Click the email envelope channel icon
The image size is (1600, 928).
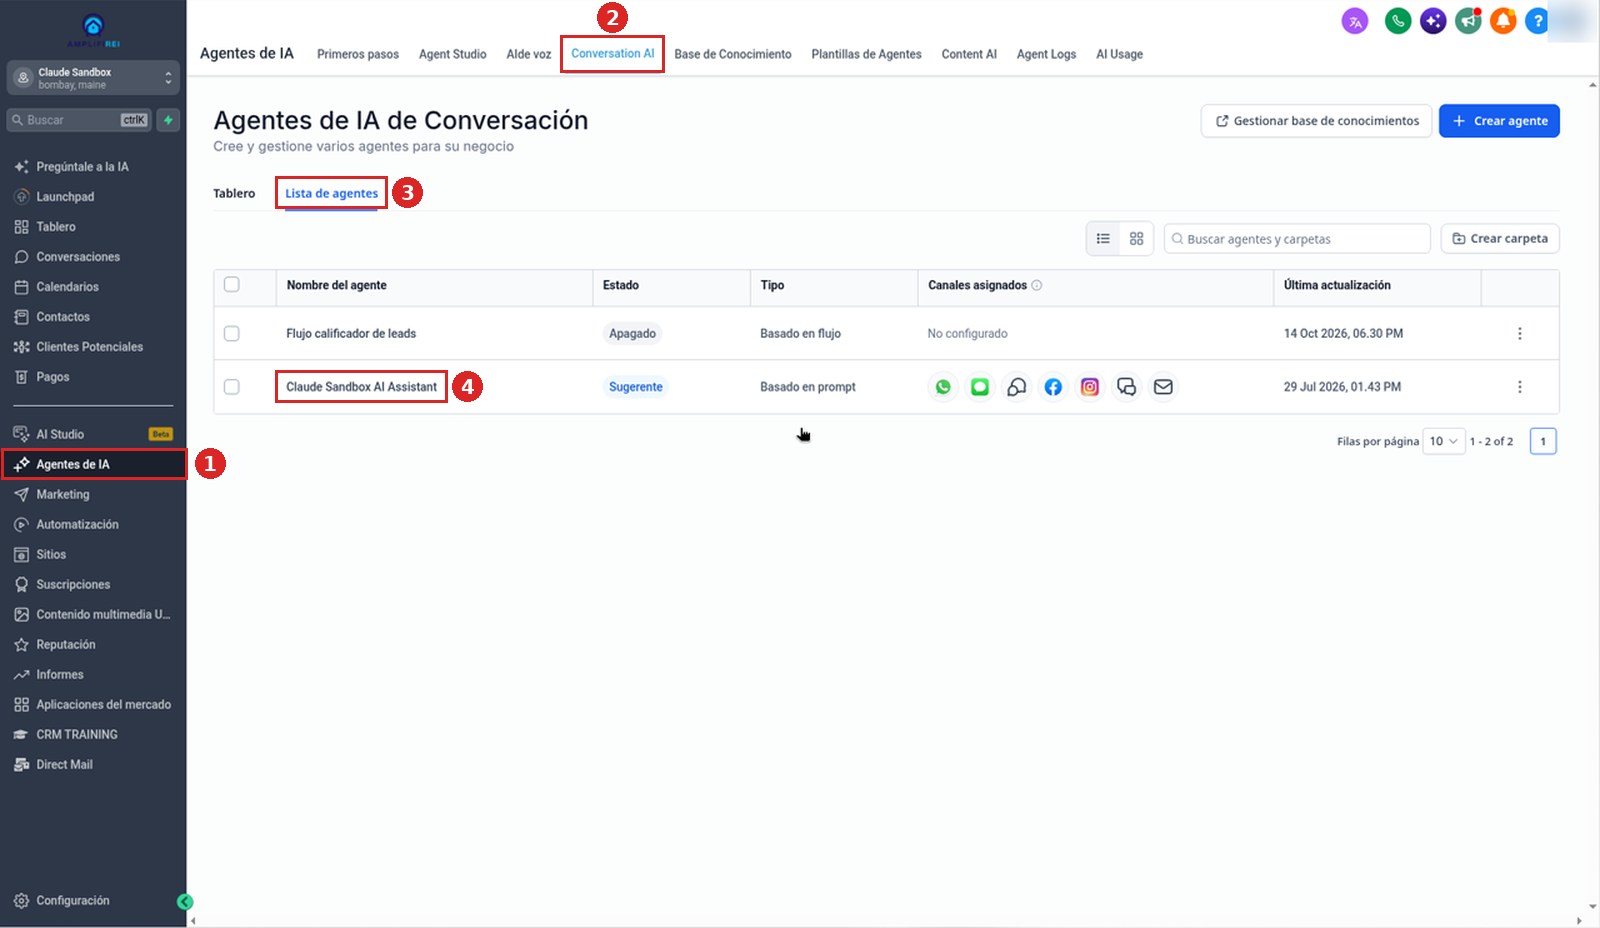point(1163,387)
